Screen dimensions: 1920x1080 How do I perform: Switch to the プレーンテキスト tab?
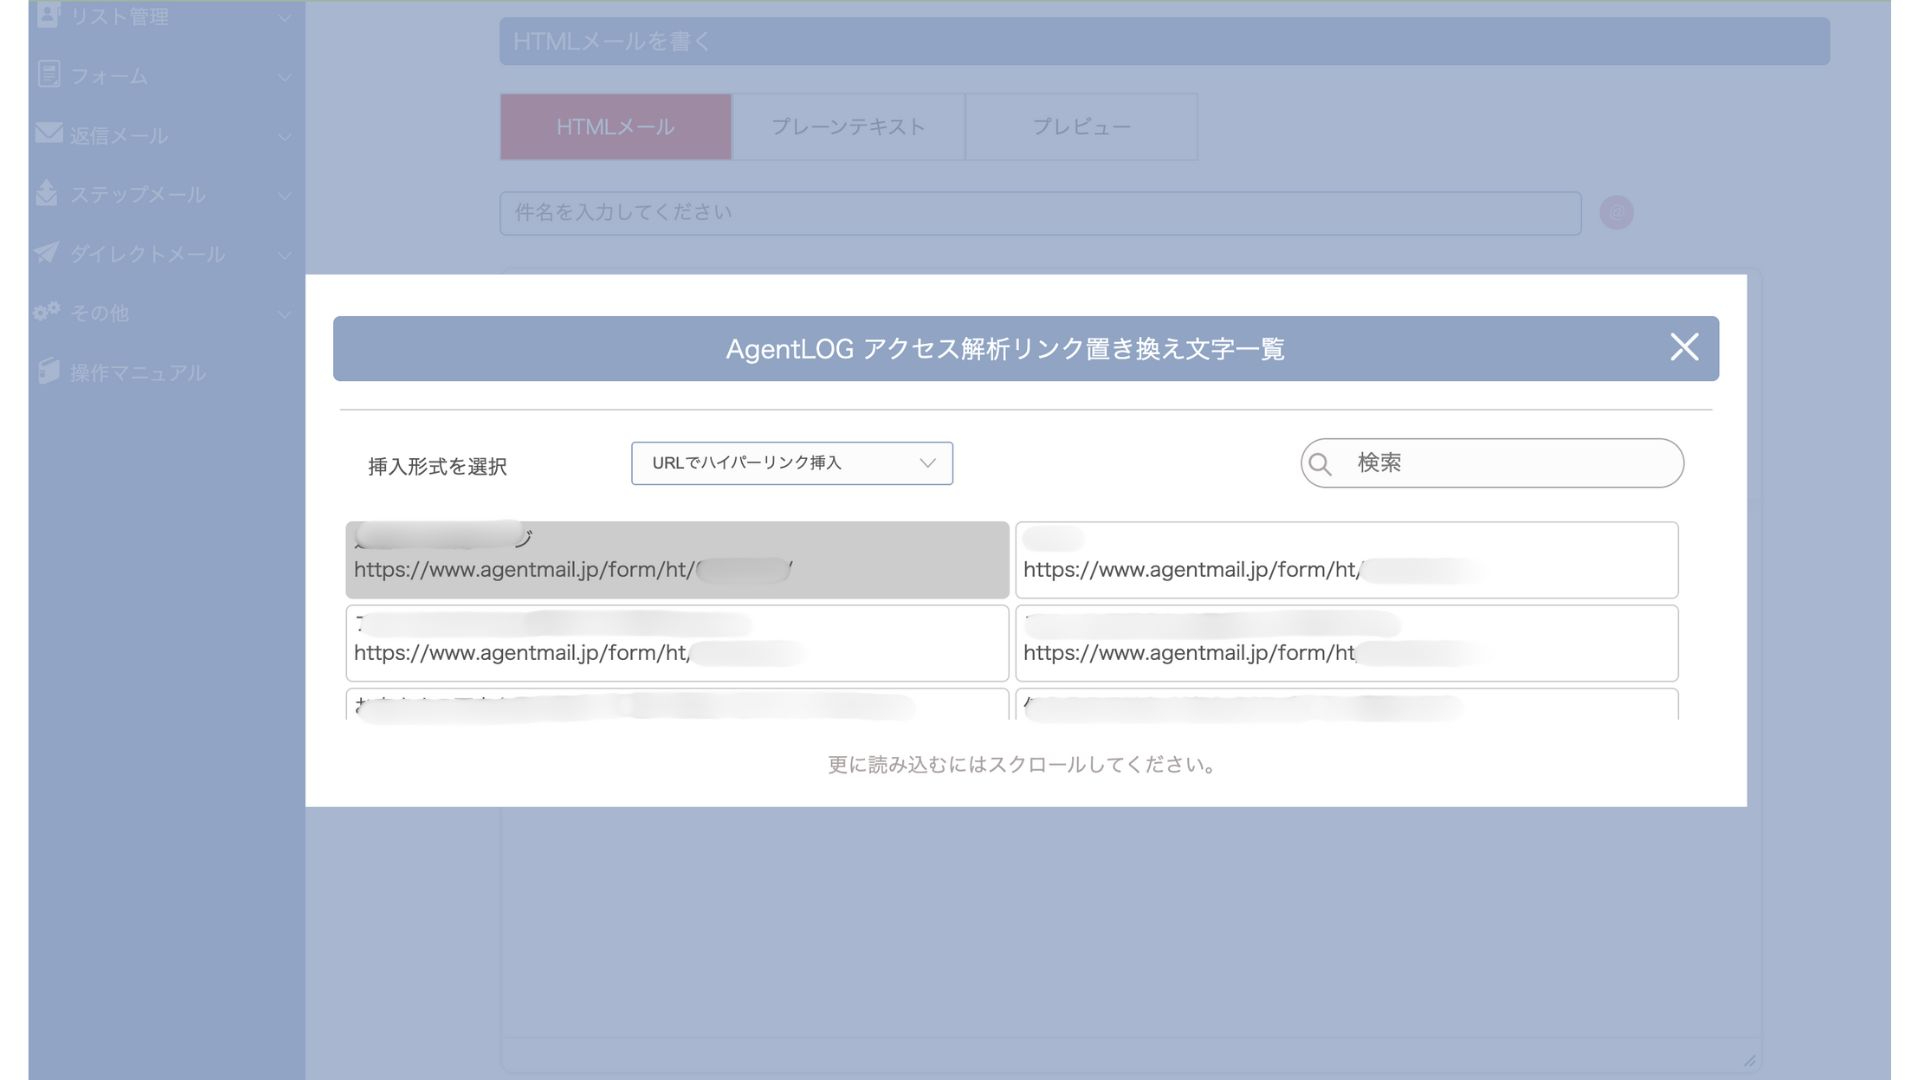[848, 127]
